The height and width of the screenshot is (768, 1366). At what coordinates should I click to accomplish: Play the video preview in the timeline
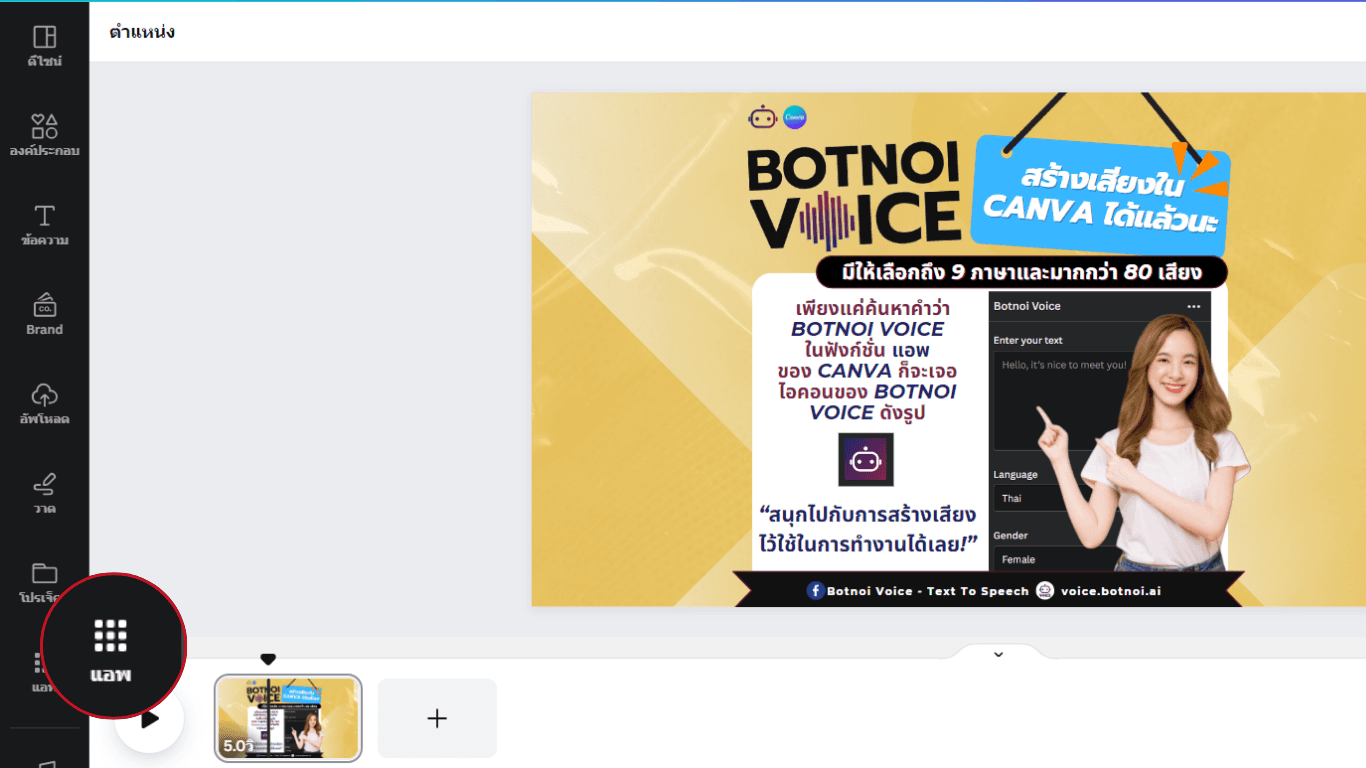coord(150,718)
